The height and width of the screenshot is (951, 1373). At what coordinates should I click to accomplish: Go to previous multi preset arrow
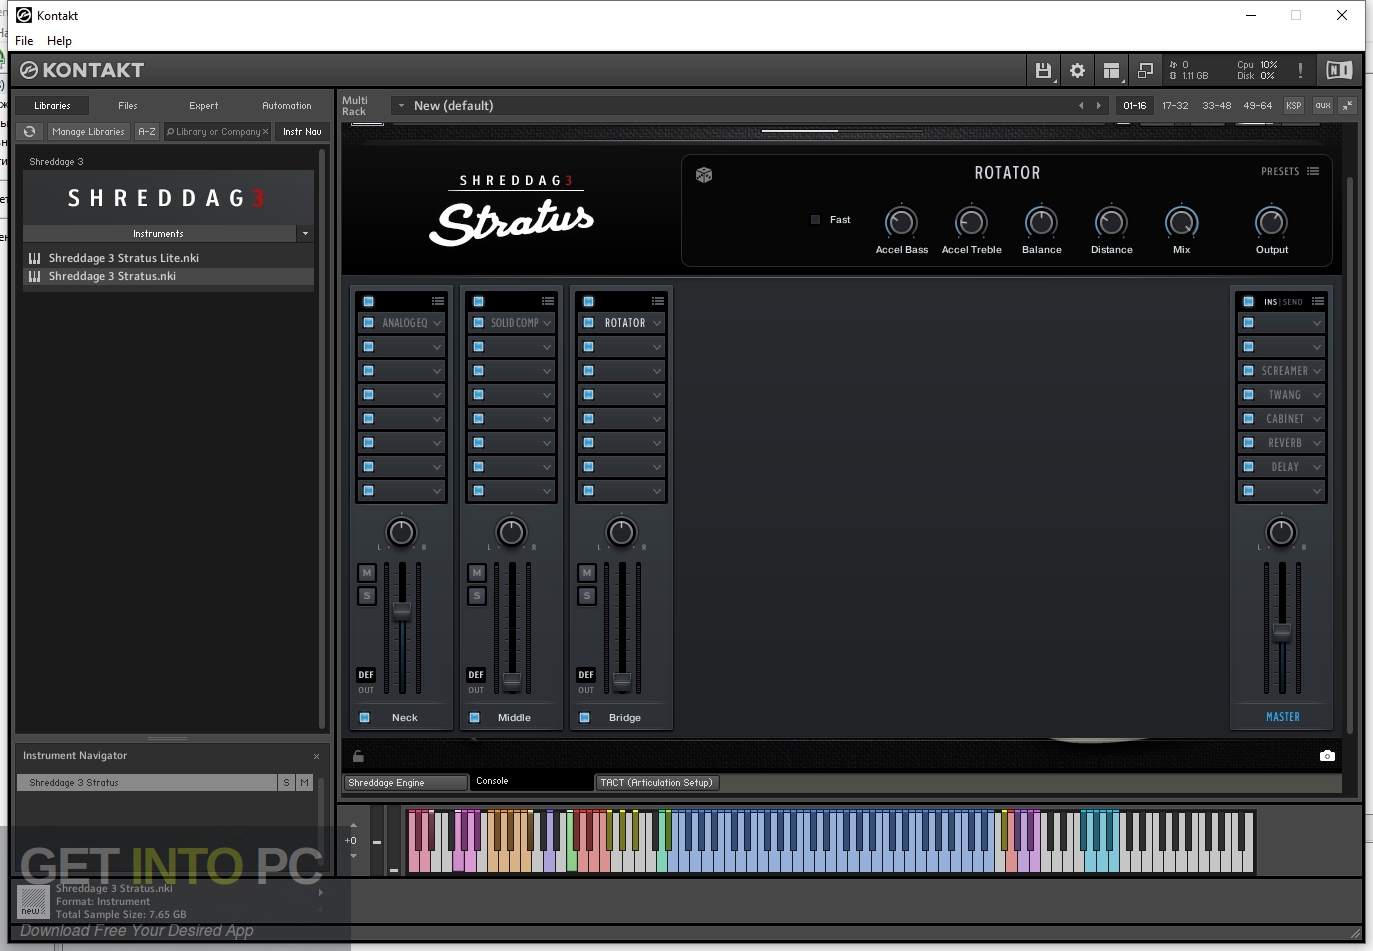coord(1081,105)
